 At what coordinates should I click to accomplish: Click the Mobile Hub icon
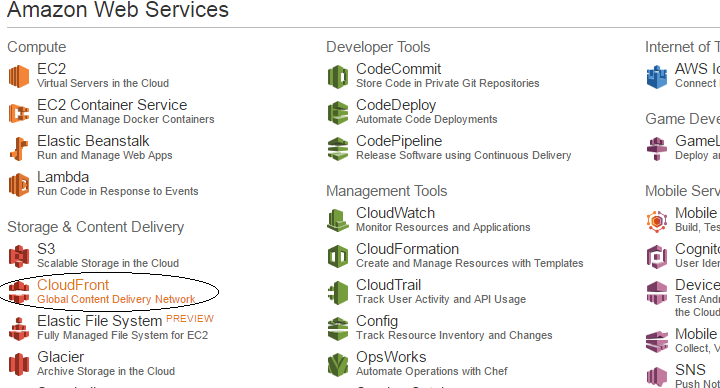point(657,221)
